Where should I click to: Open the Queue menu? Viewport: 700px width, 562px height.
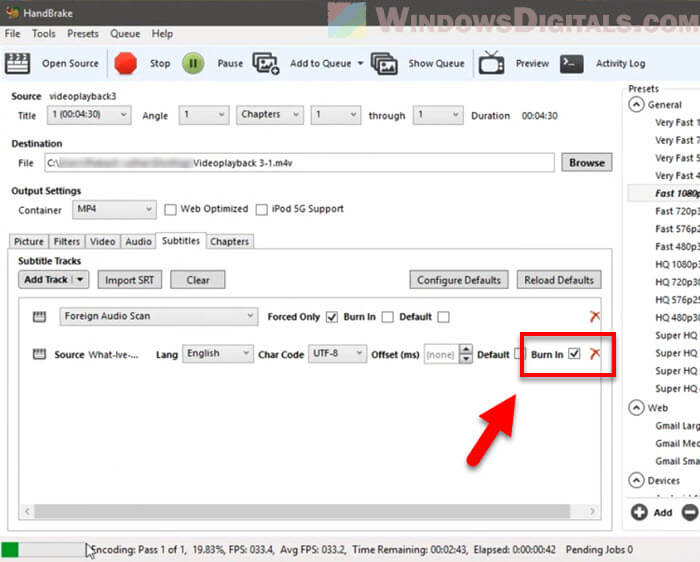125,34
